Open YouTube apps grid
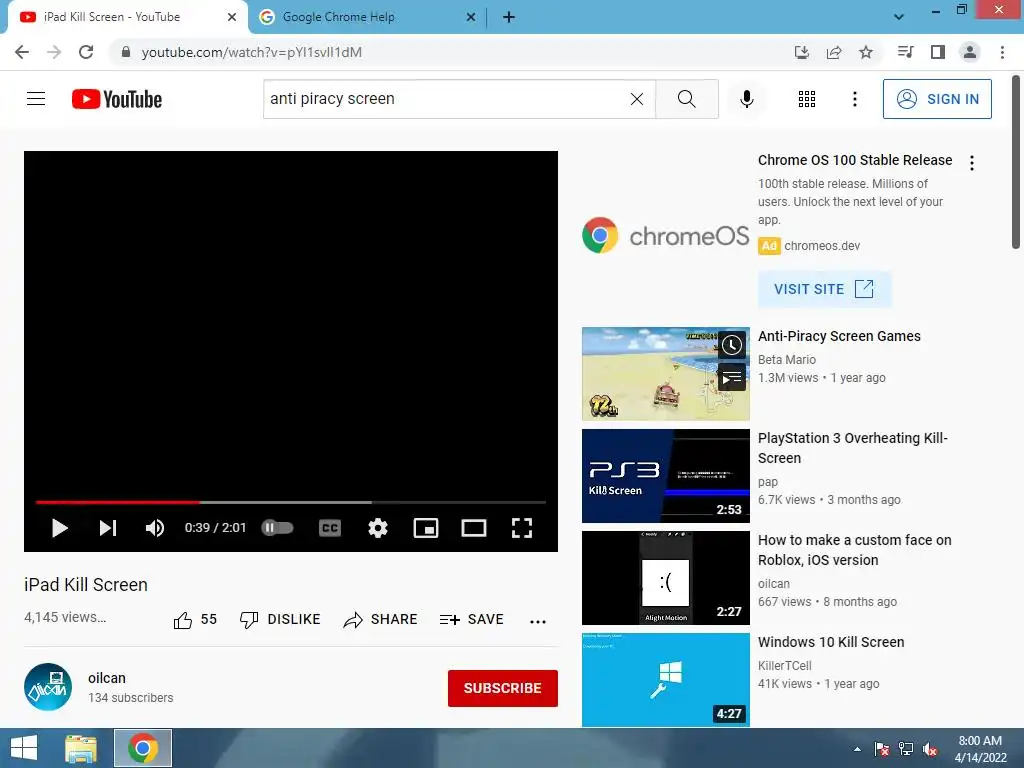 807,99
